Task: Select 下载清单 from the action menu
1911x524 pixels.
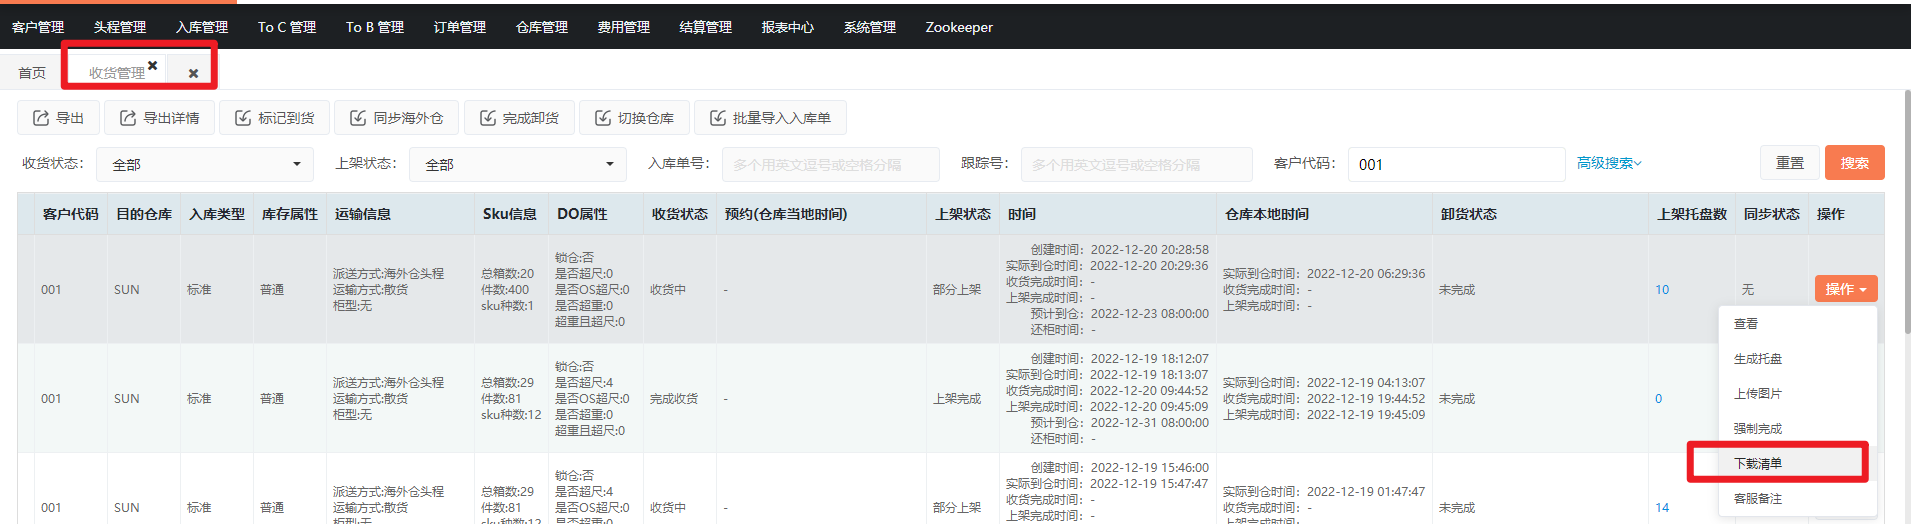Action: point(1797,464)
